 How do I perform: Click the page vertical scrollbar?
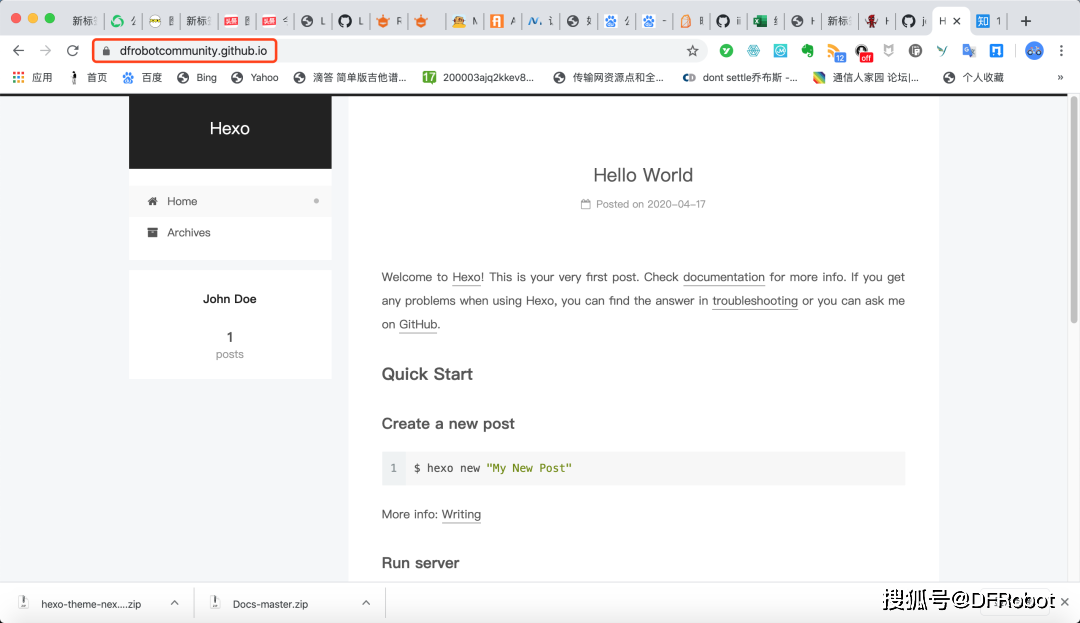pos(1073,209)
